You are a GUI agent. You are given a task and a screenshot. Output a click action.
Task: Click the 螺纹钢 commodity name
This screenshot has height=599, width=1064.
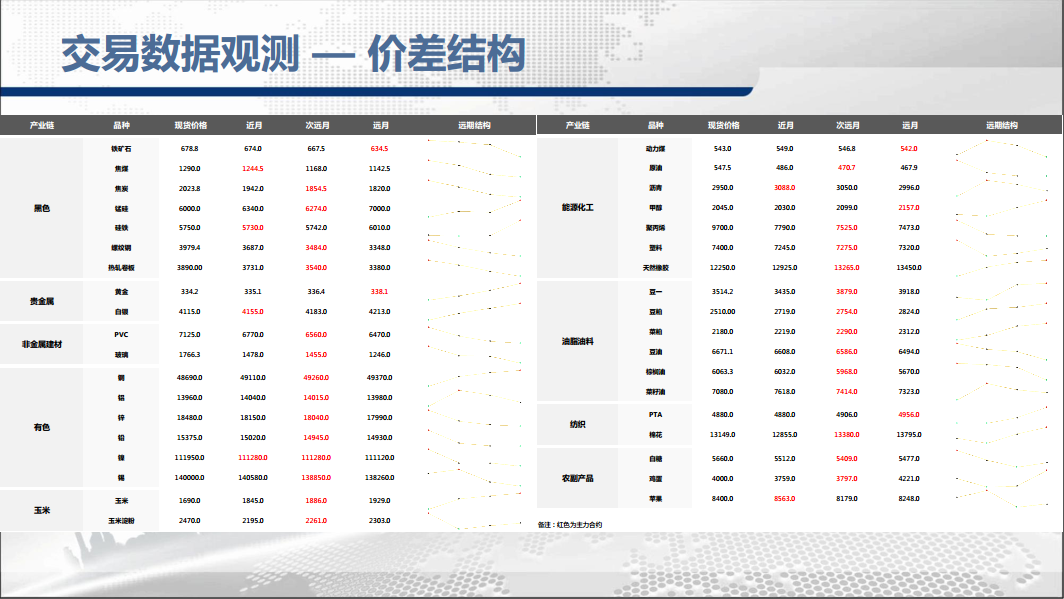(x=121, y=248)
